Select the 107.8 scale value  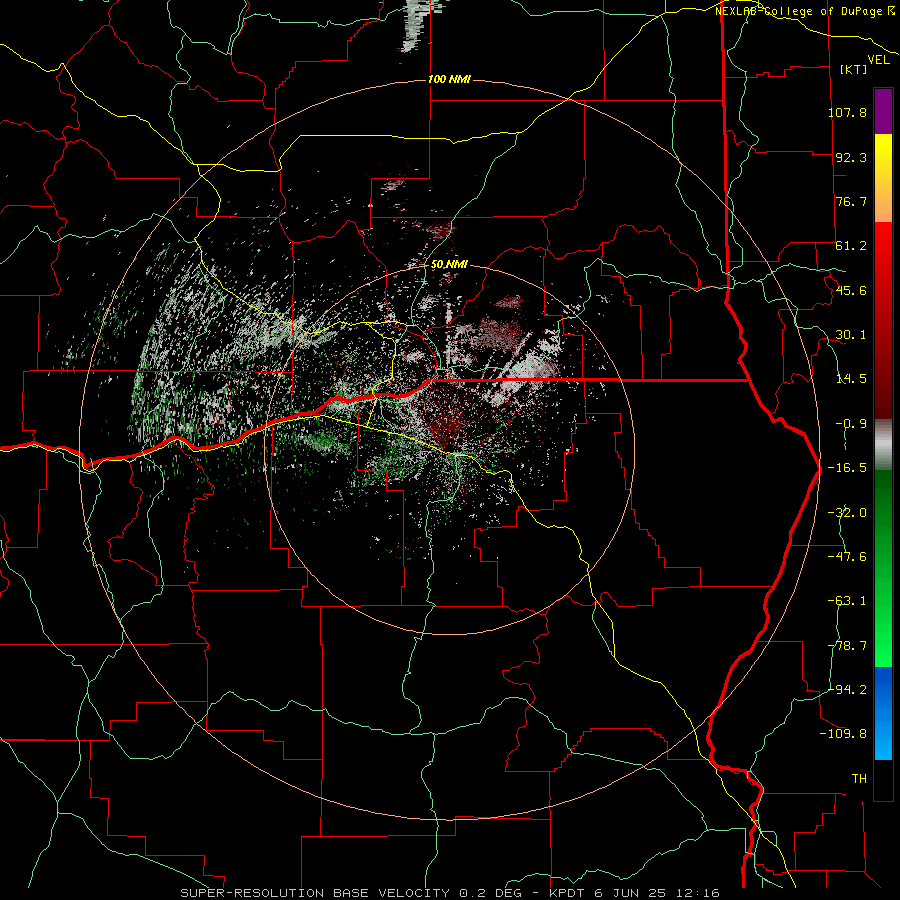(x=847, y=112)
